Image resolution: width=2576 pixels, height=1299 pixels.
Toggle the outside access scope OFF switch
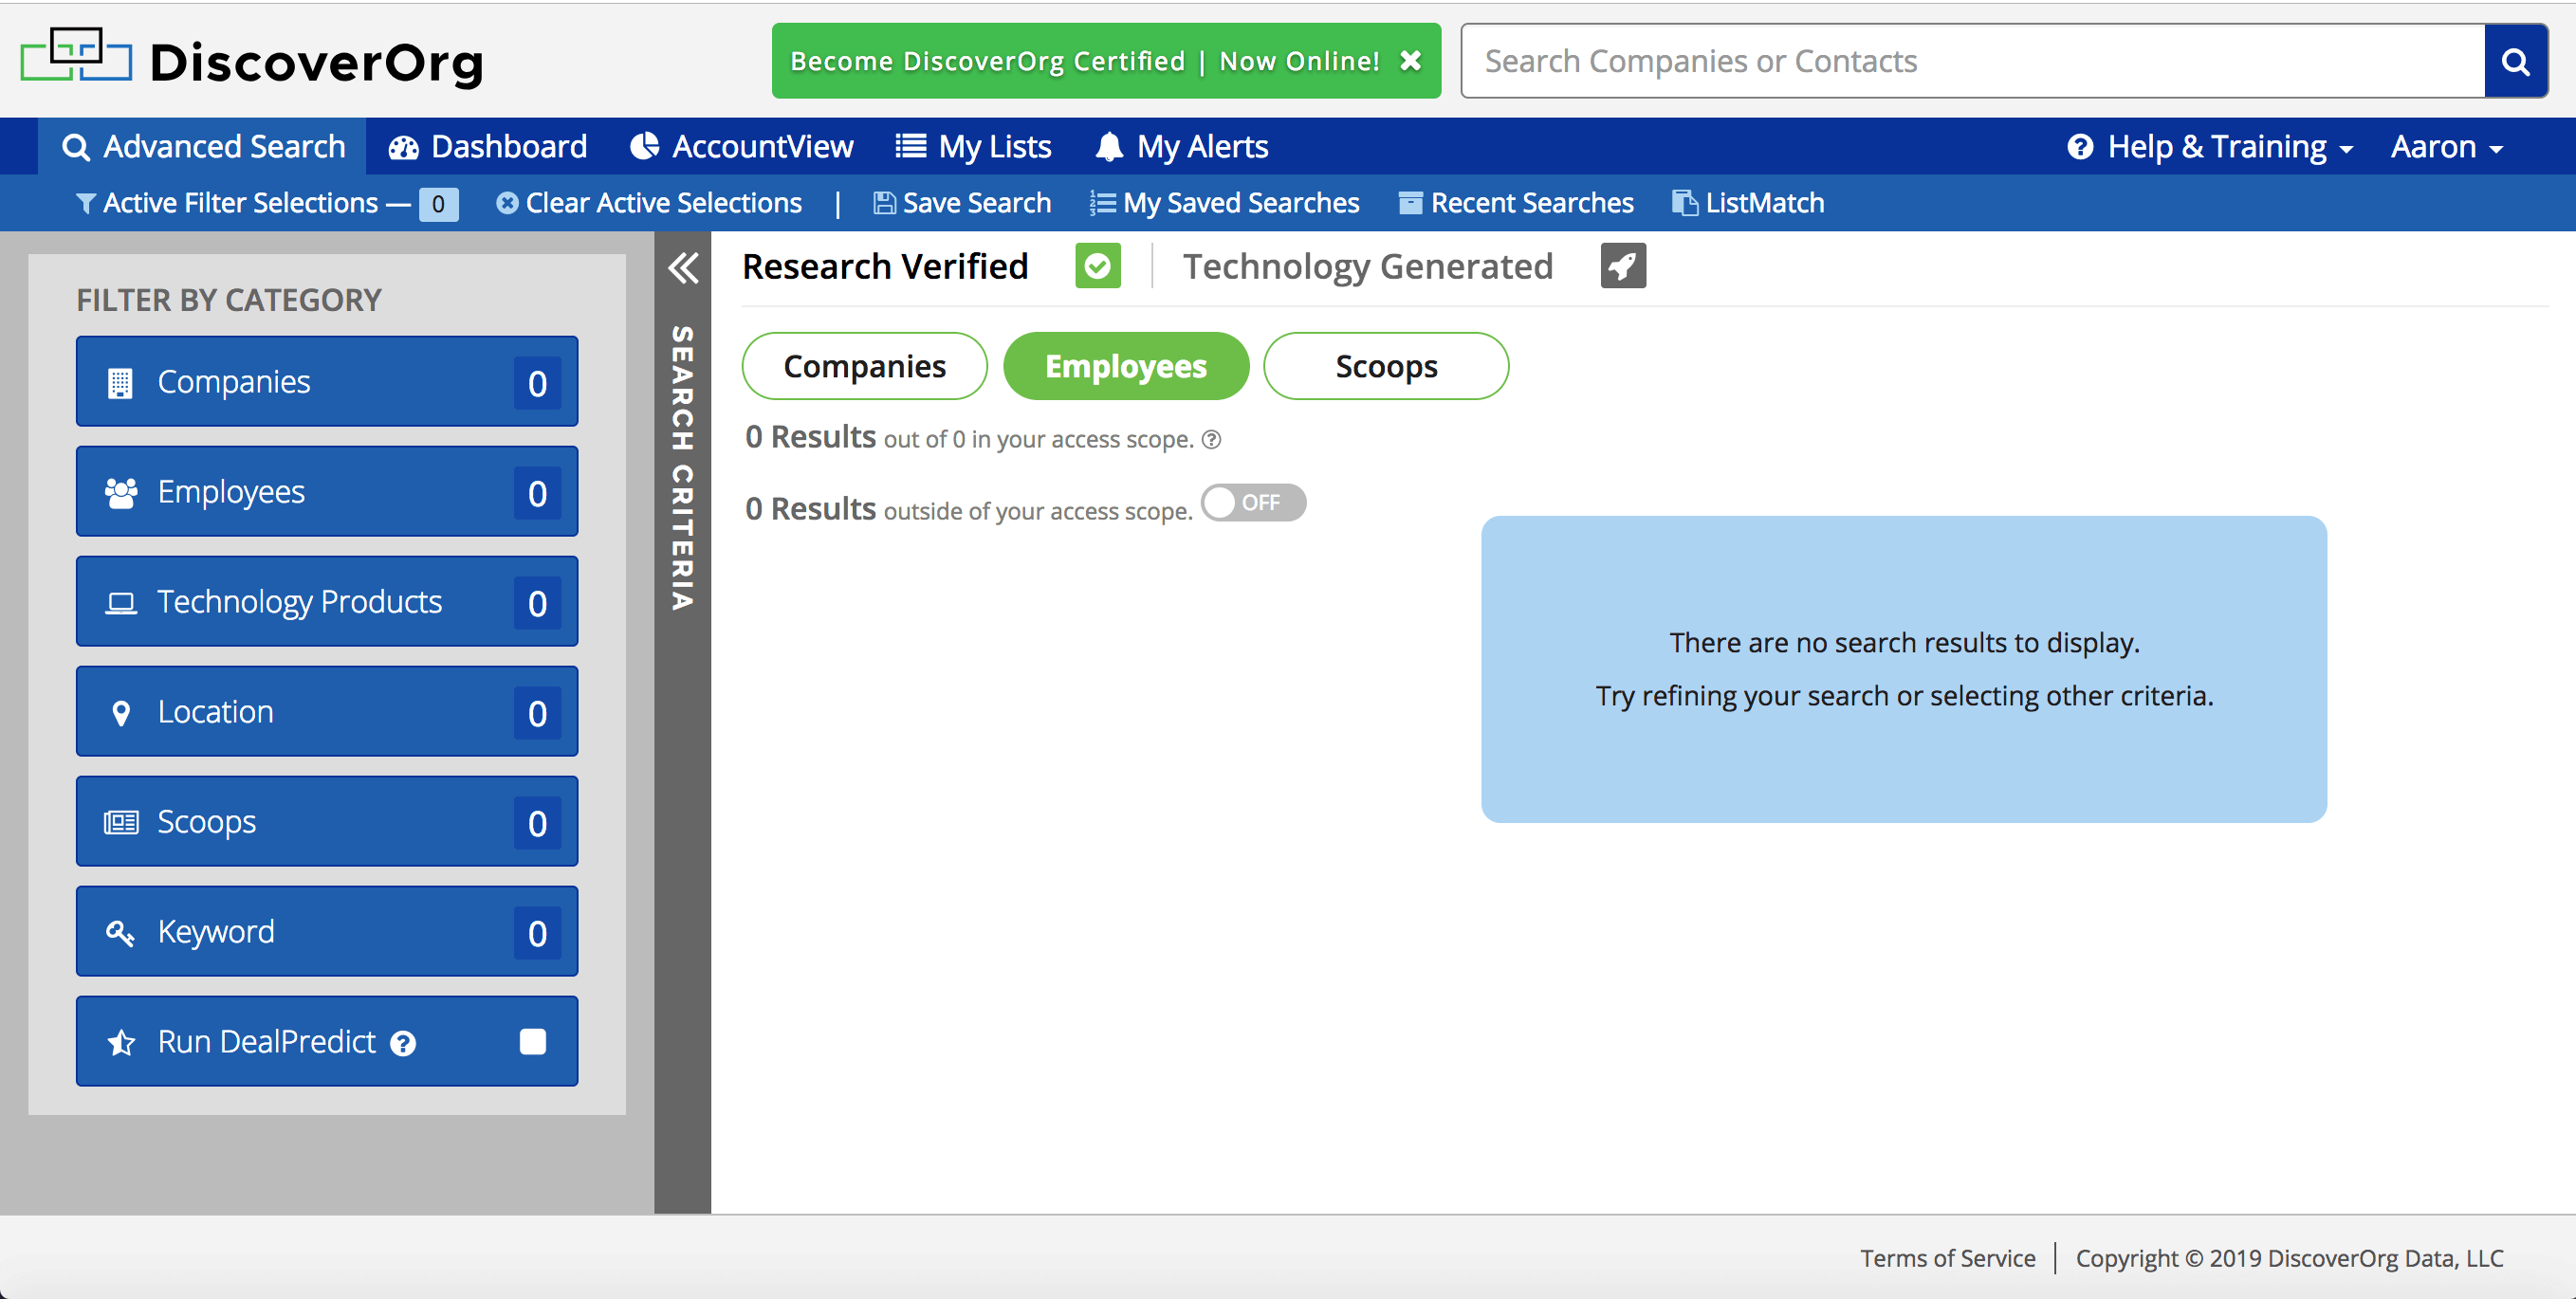[x=1253, y=503]
